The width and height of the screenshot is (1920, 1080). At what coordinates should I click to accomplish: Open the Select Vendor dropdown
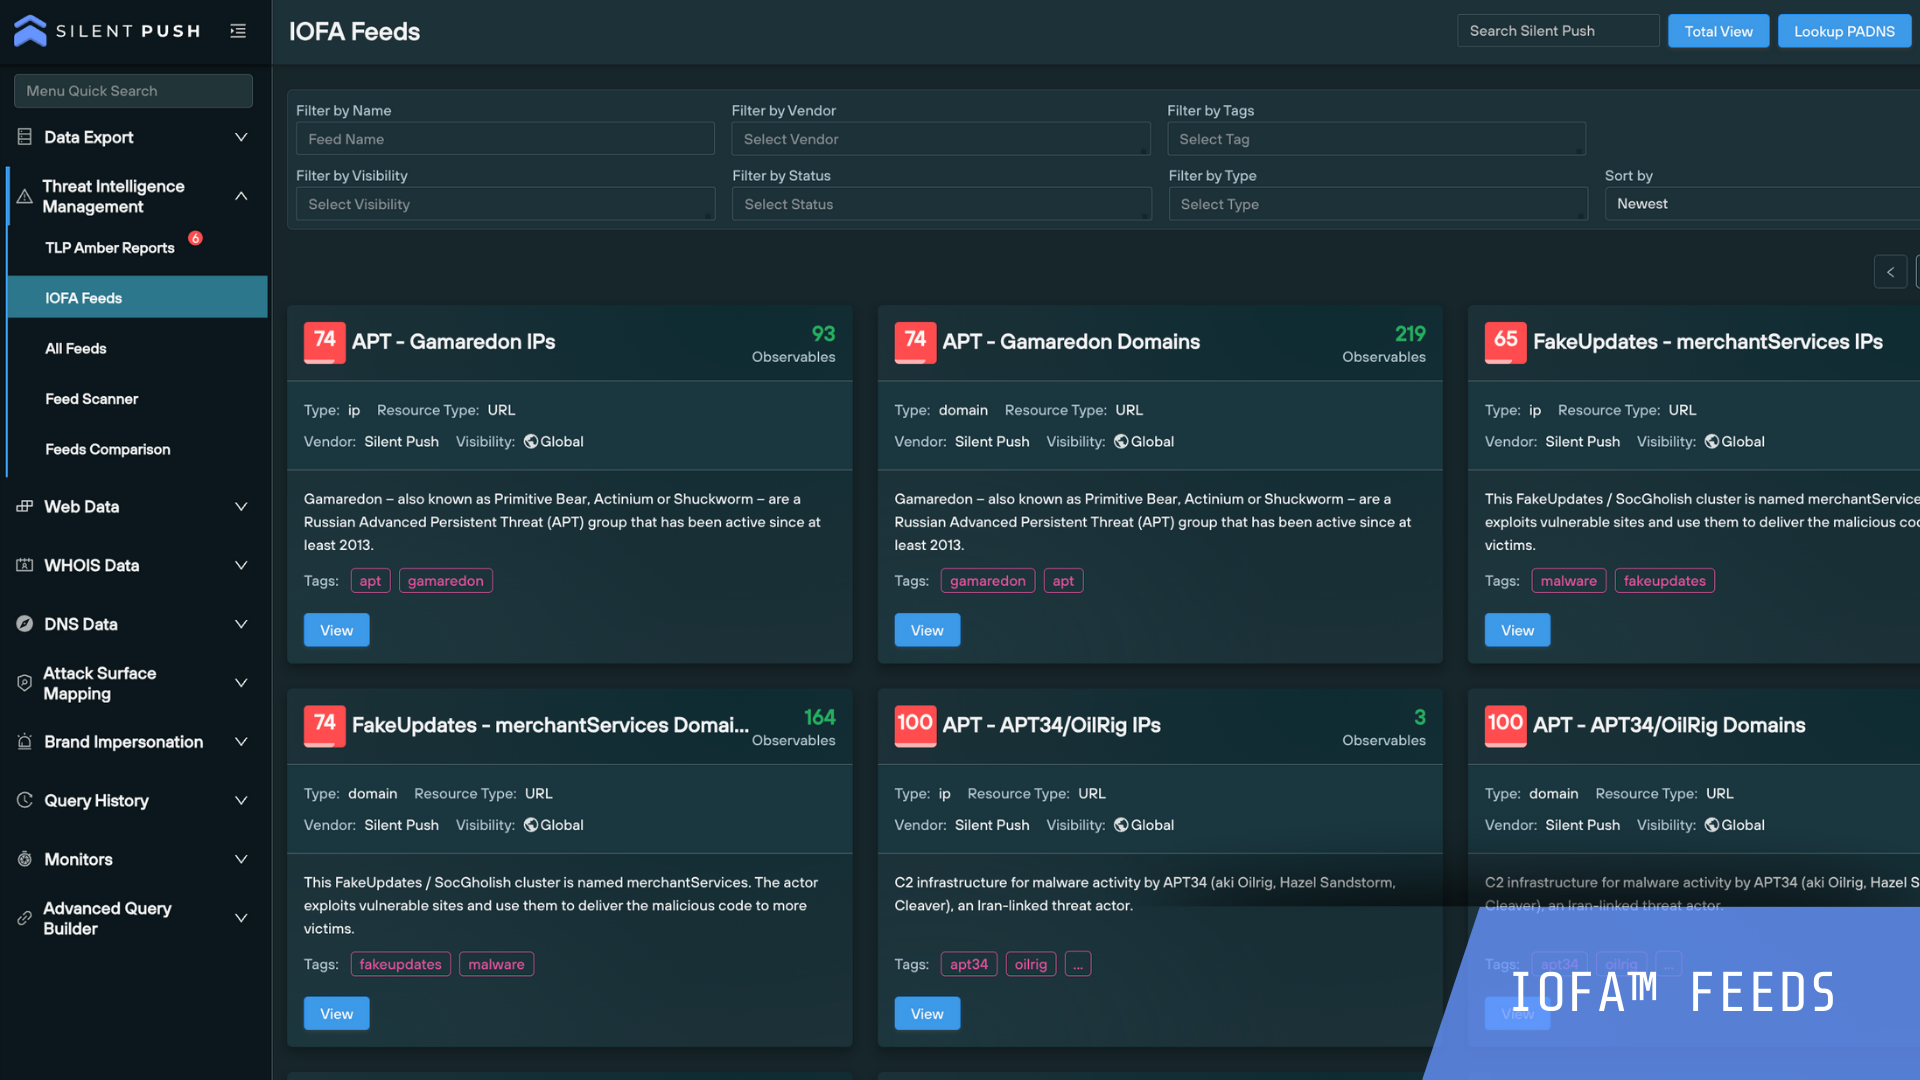pos(941,139)
